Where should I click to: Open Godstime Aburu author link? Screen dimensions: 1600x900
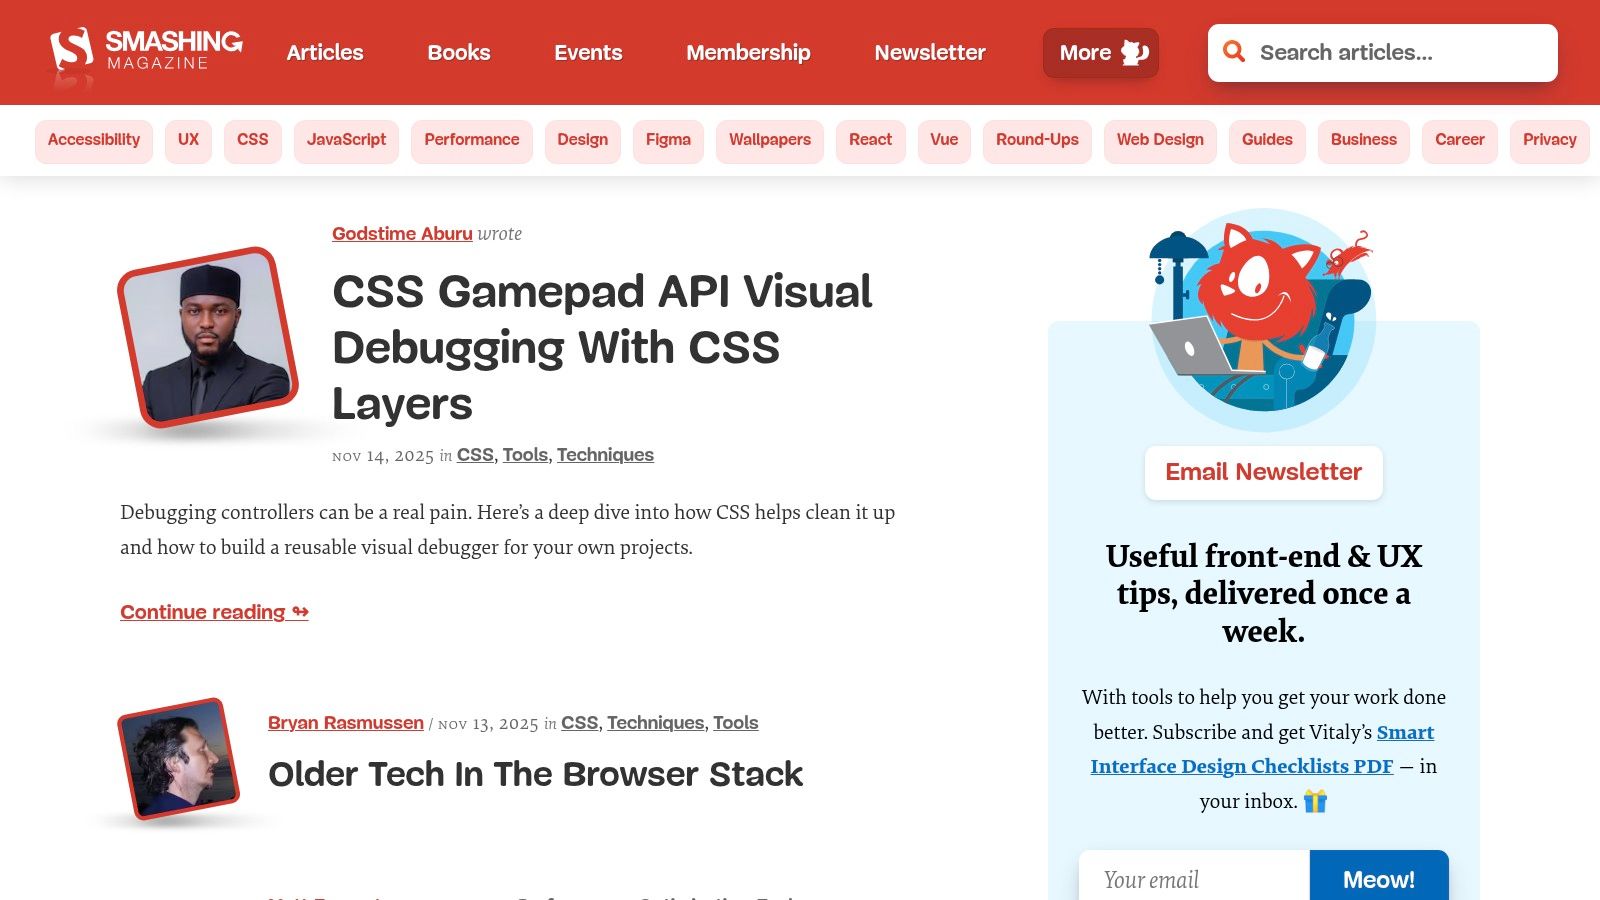click(402, 234)
